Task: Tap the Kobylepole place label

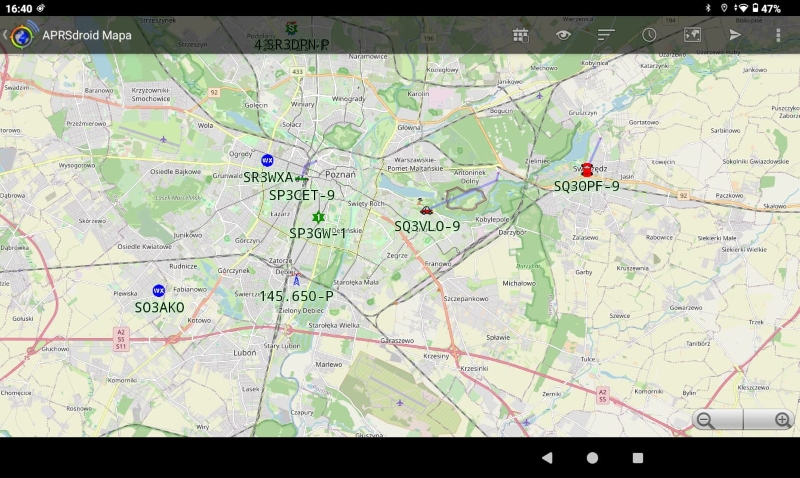Action: [x=492, y=219]
